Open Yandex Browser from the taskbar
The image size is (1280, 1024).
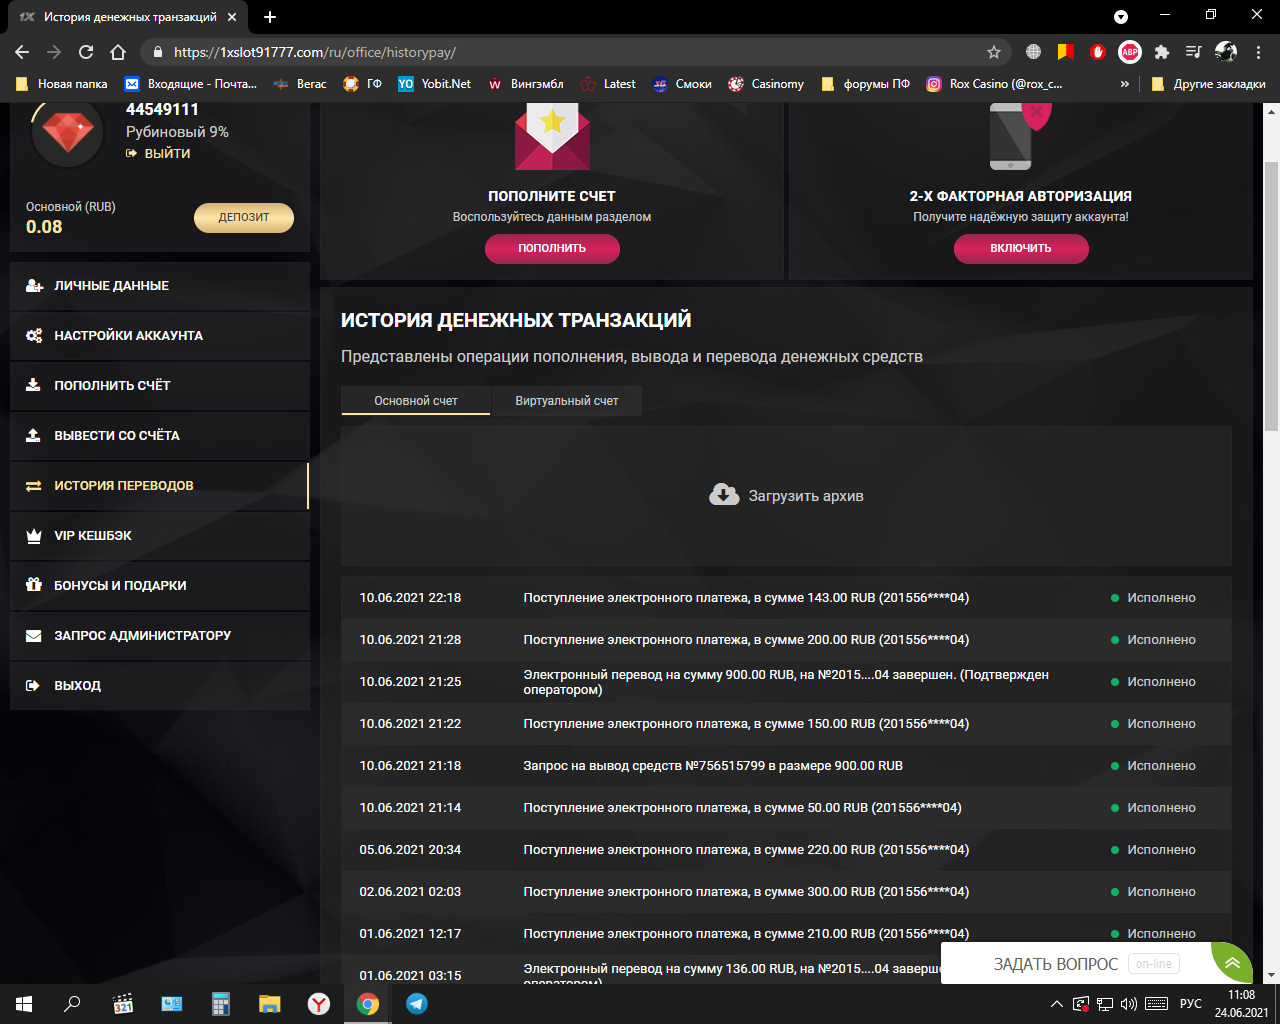[319, 1004]
